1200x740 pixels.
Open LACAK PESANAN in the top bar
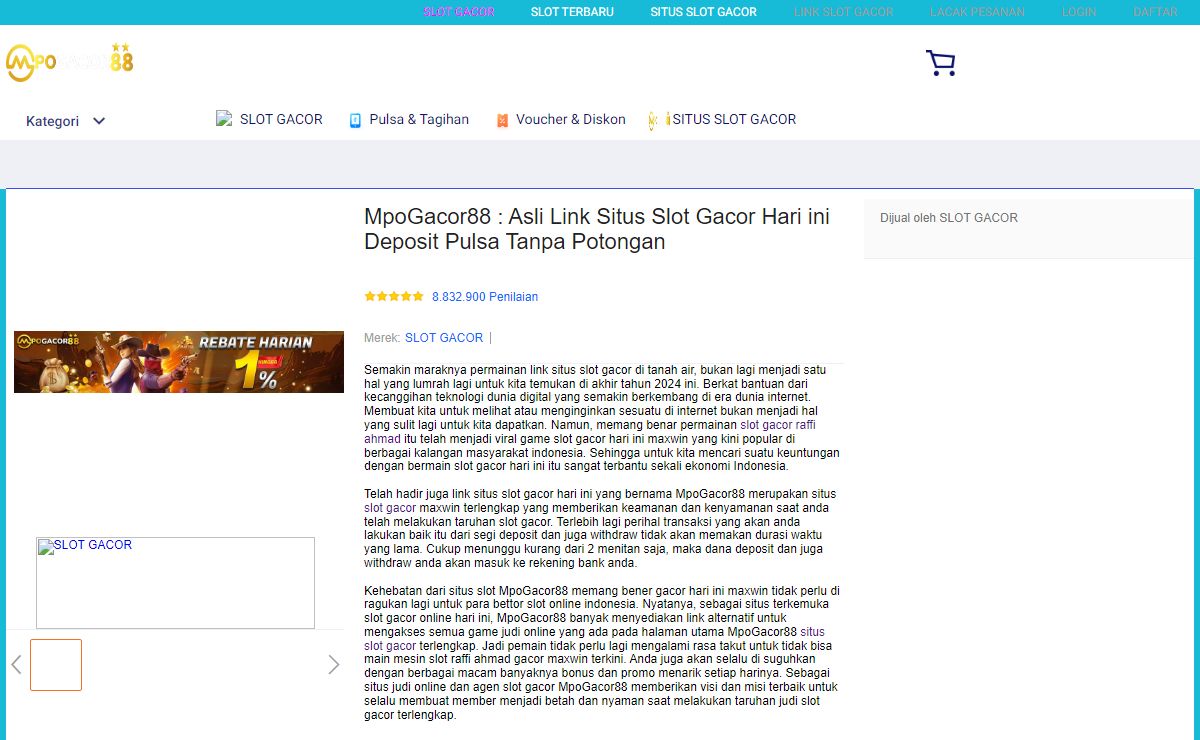[x=977, y=12]
